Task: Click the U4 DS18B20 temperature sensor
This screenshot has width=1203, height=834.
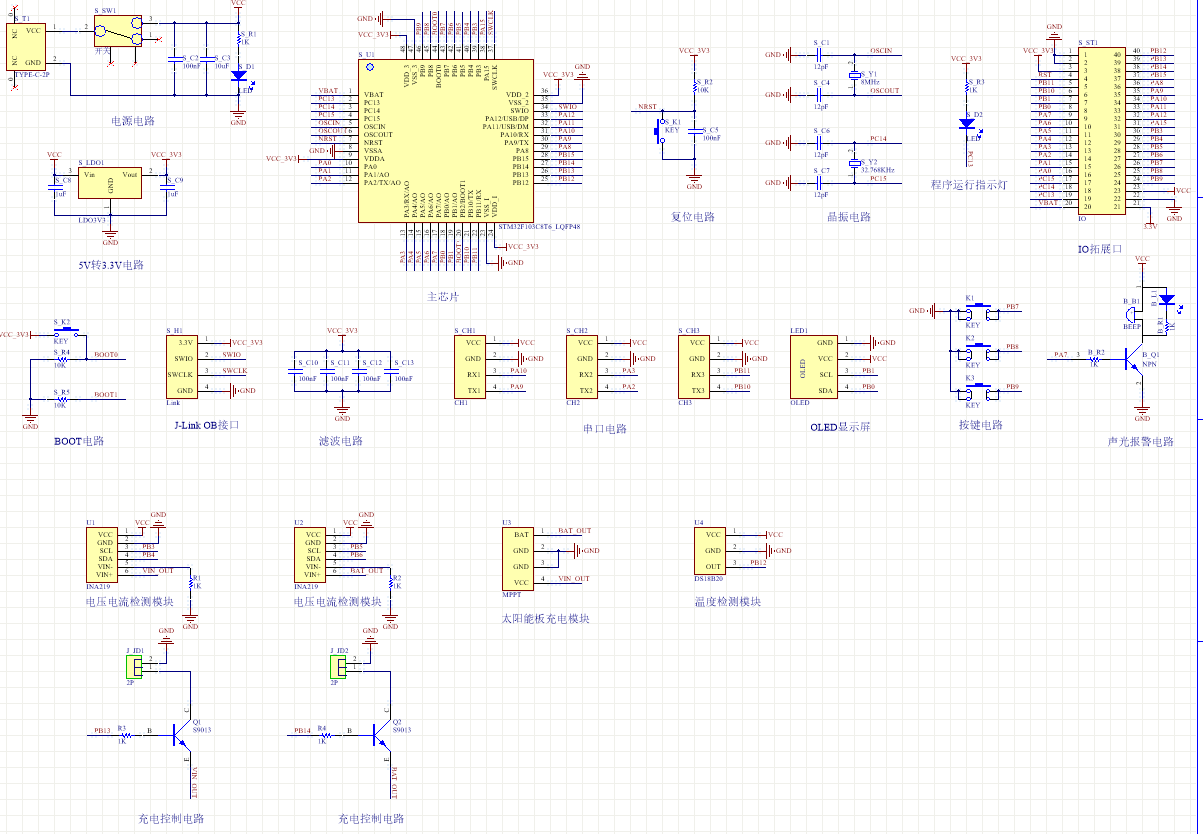Action: pos(710,550)
